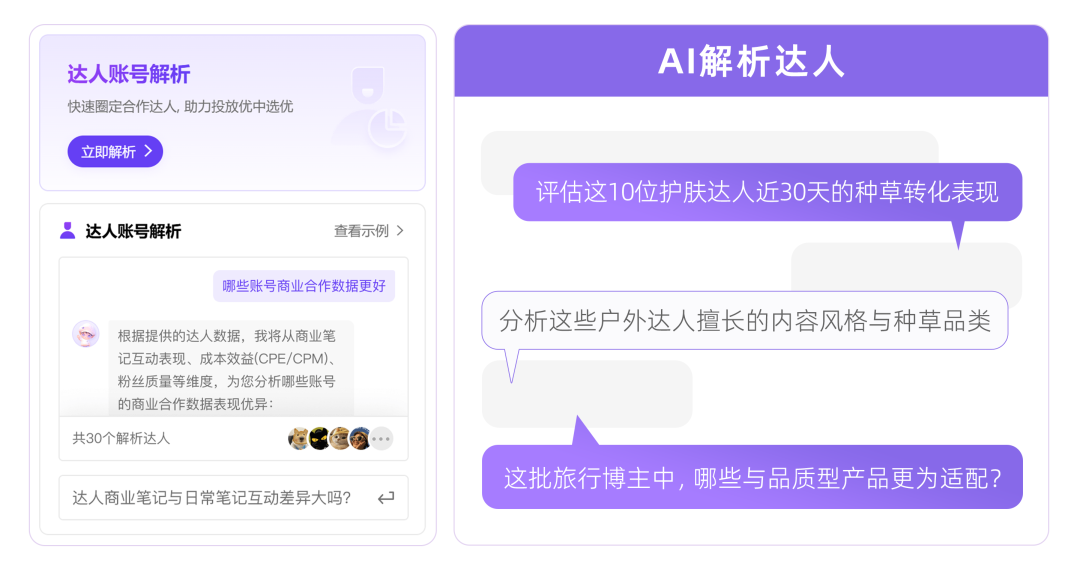1080x575 pixels.
Task: Click the 共30个解析达人 count label
Action: (121, 438)
